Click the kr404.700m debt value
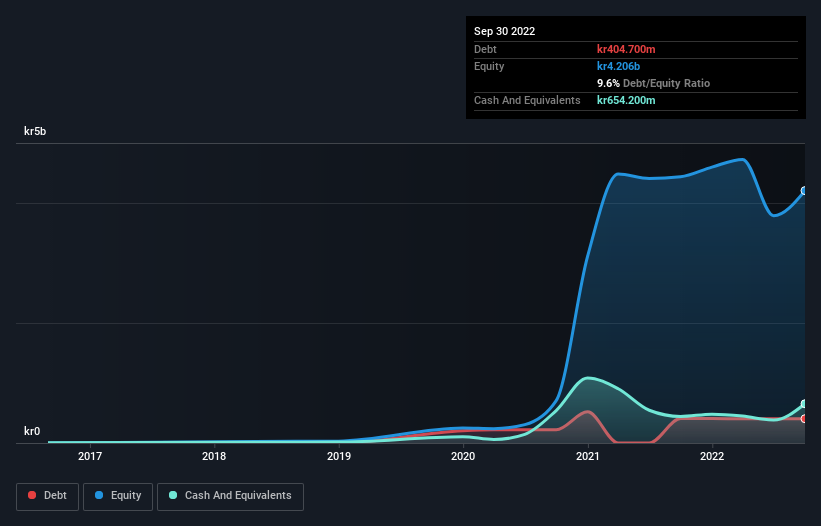The height and width of the screenshot is (526, 821). (x=626, y=49)
